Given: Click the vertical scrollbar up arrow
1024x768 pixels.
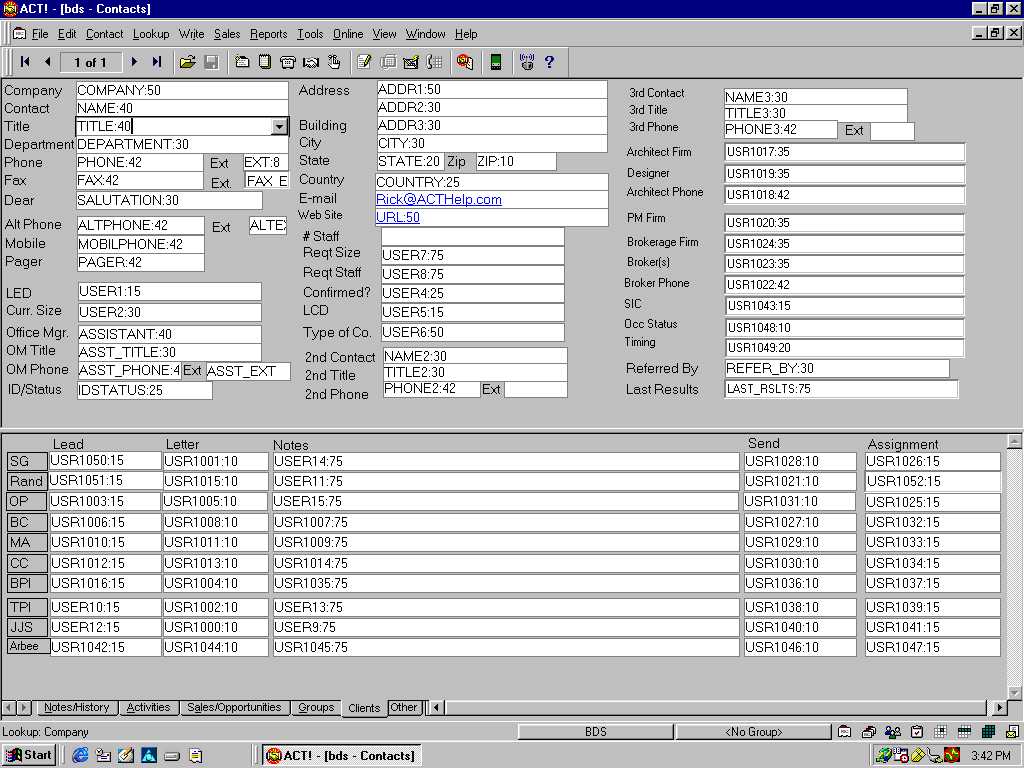Looking at the screenshot, I should [x=1014, y=441].
